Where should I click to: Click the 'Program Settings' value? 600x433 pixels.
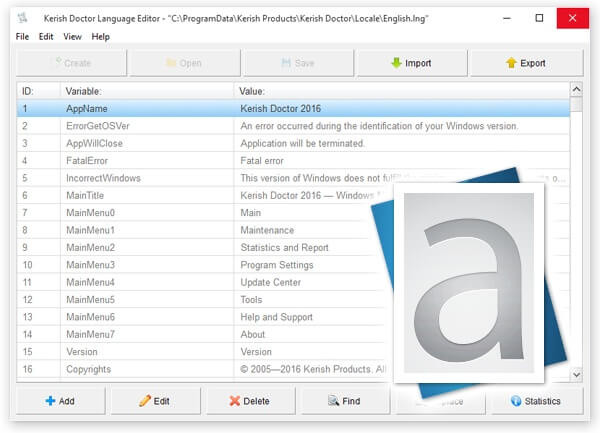[x=277, y=265]
